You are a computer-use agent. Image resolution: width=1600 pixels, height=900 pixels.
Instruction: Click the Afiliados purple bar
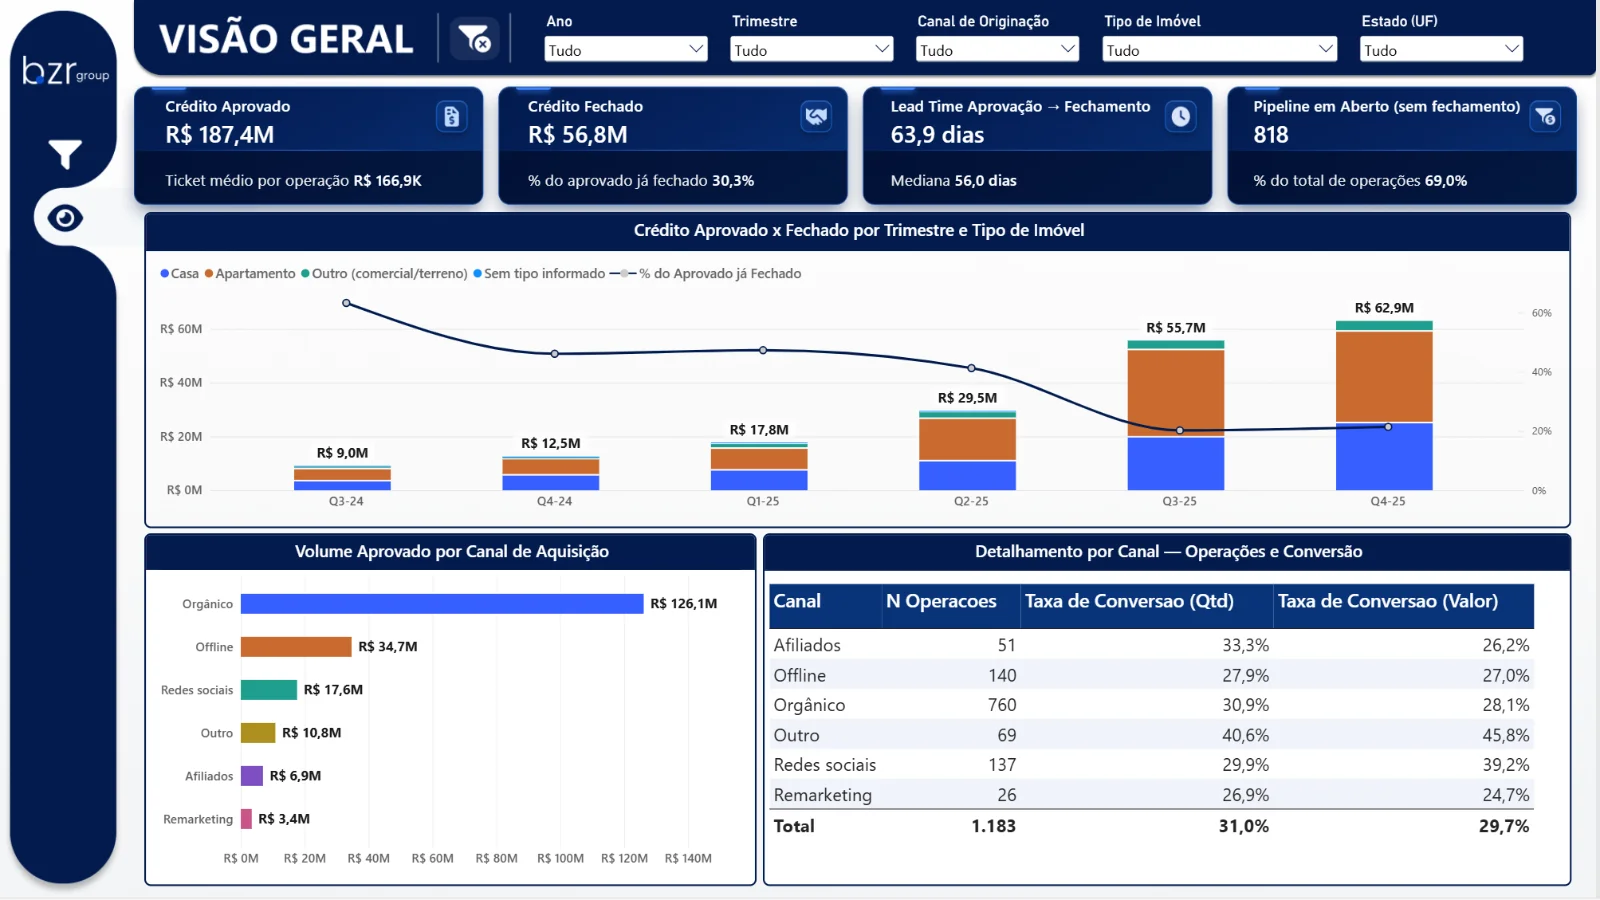click(x=252, y=776)
